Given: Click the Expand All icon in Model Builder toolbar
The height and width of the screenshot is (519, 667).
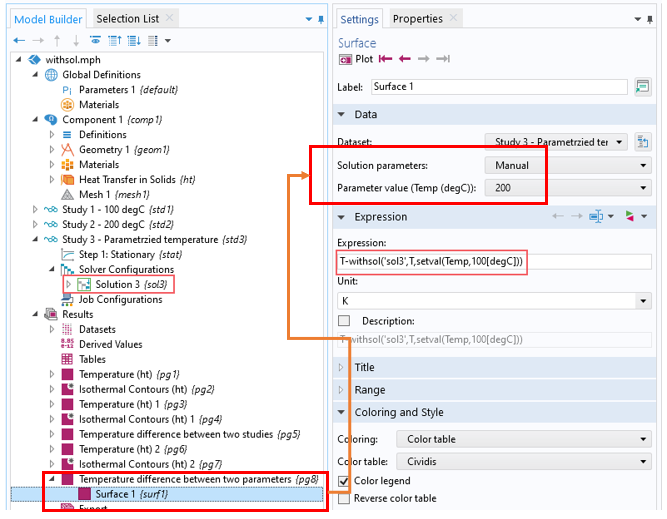Looking at the screenshot, I should tap(131, 40).
